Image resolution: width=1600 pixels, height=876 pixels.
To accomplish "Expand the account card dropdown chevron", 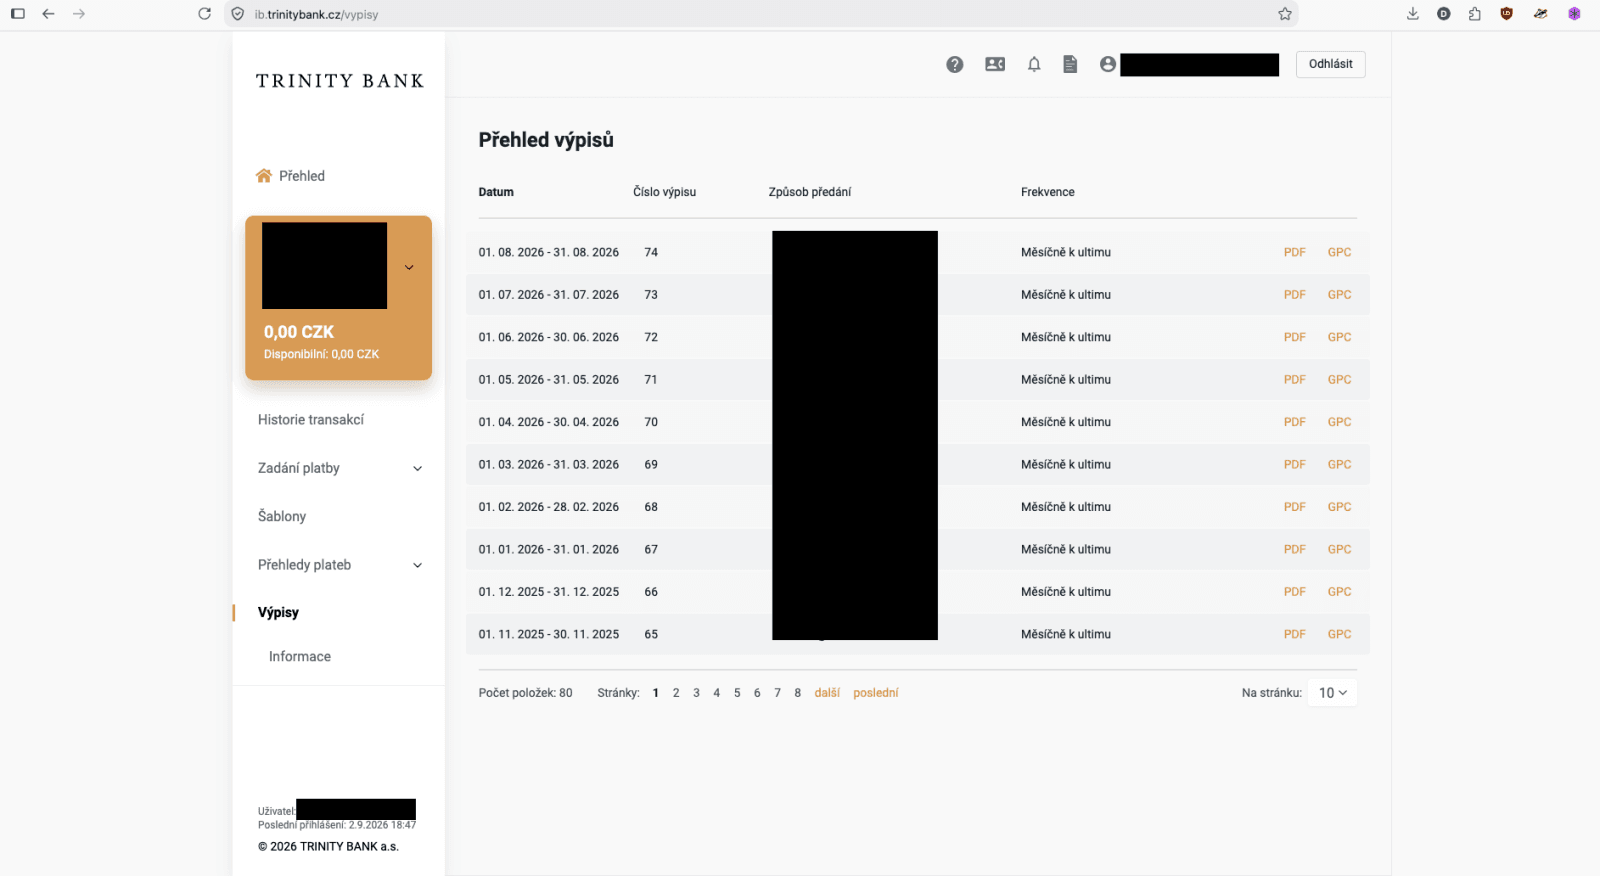I will coord(409,268).
